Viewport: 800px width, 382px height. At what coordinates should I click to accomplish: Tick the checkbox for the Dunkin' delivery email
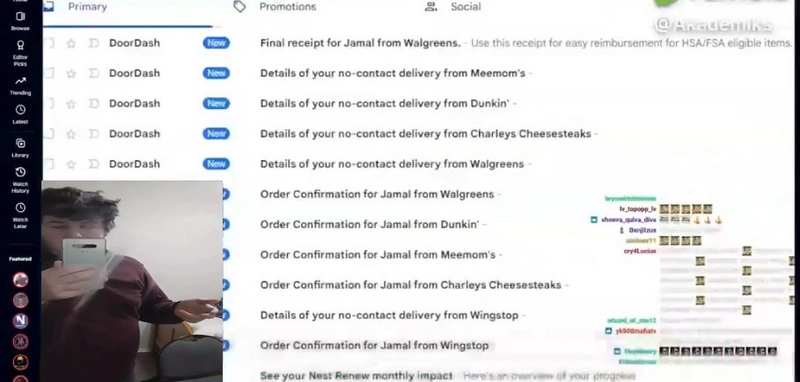pos(49,104)
